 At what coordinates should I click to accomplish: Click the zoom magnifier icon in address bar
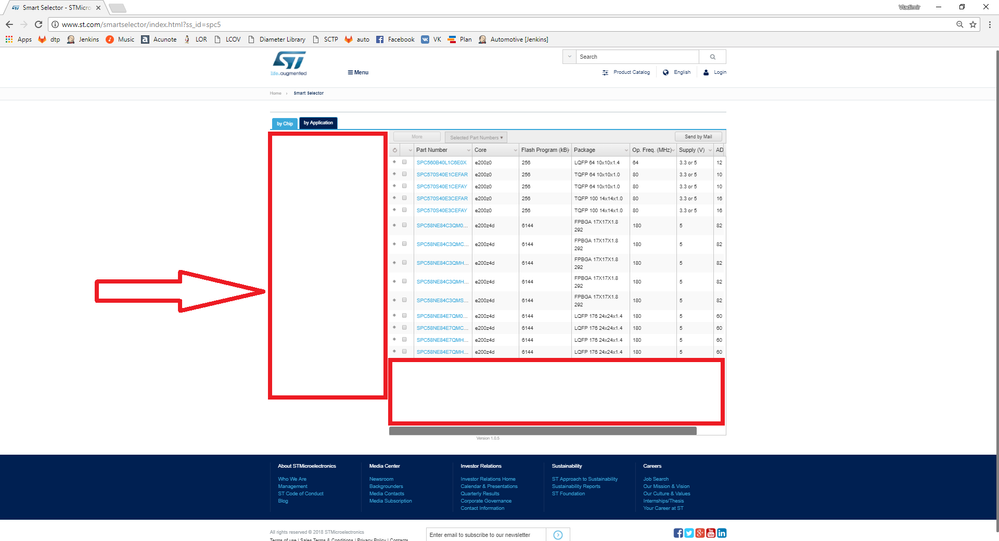959,24
